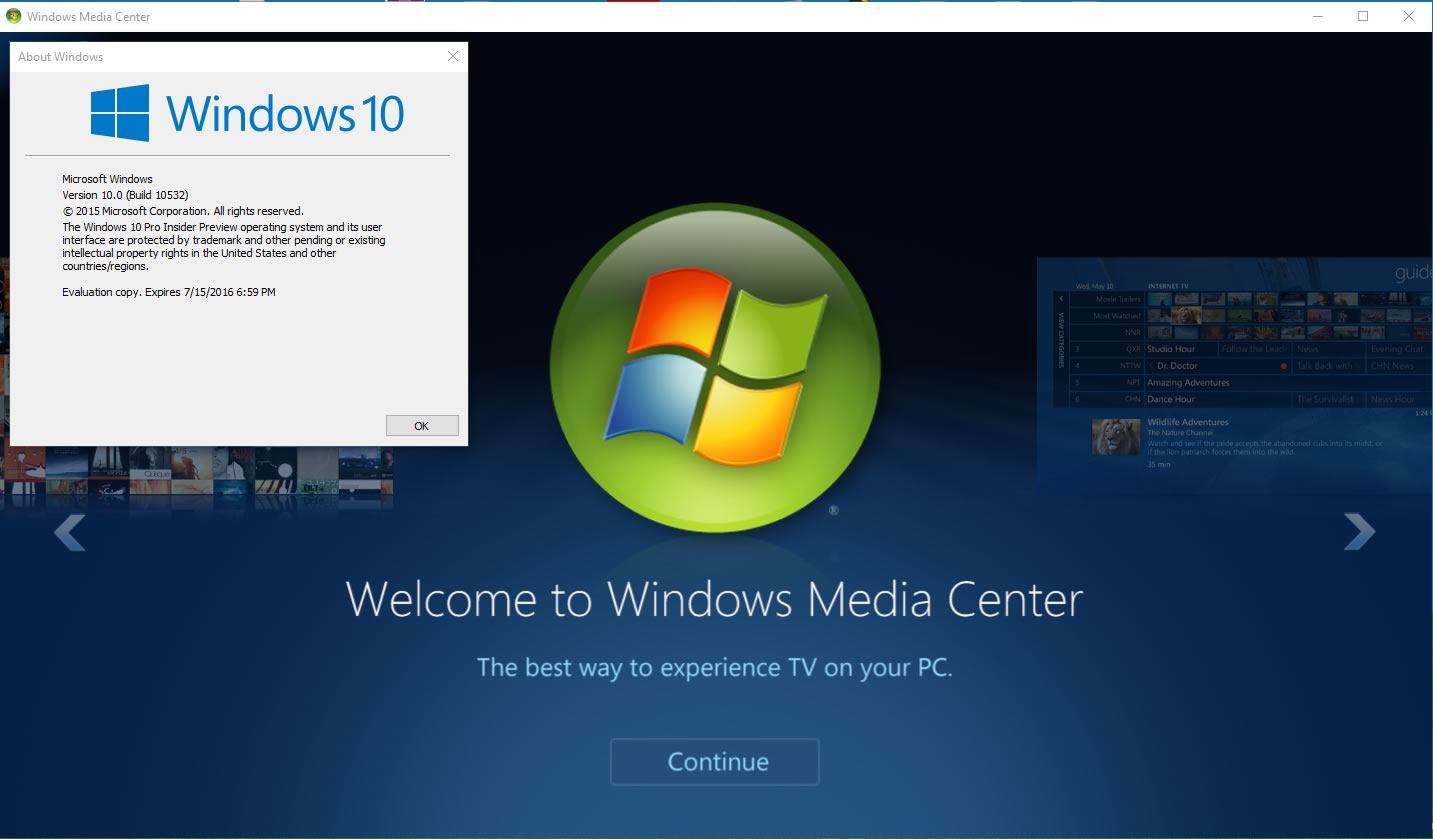
Task: Select the "Amazing Adventures" guide entry
Action: [x=1188, y=383]
